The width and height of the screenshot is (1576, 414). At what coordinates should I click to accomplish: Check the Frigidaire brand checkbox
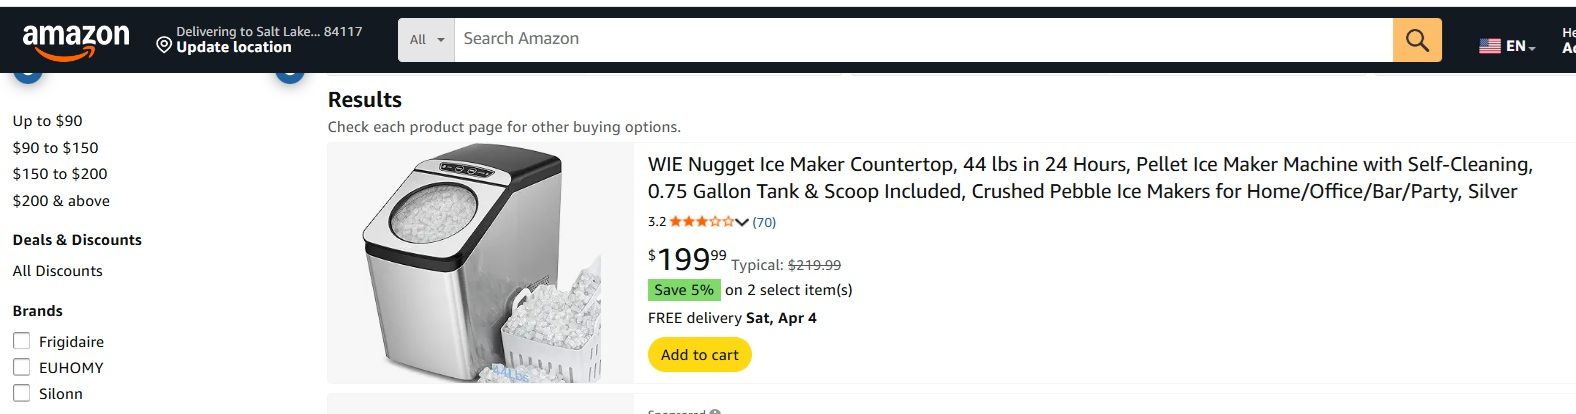pyautogui.click(x=22, y=341)
